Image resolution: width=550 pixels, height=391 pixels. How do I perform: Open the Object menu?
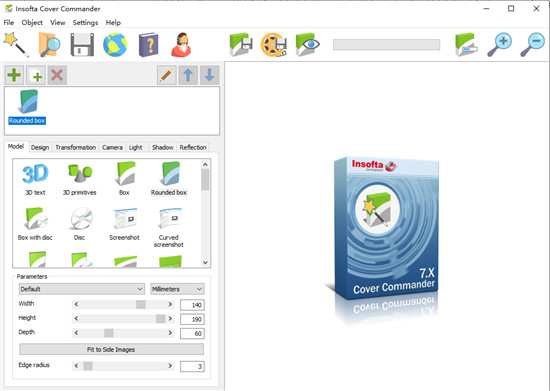tap(32, 22)
